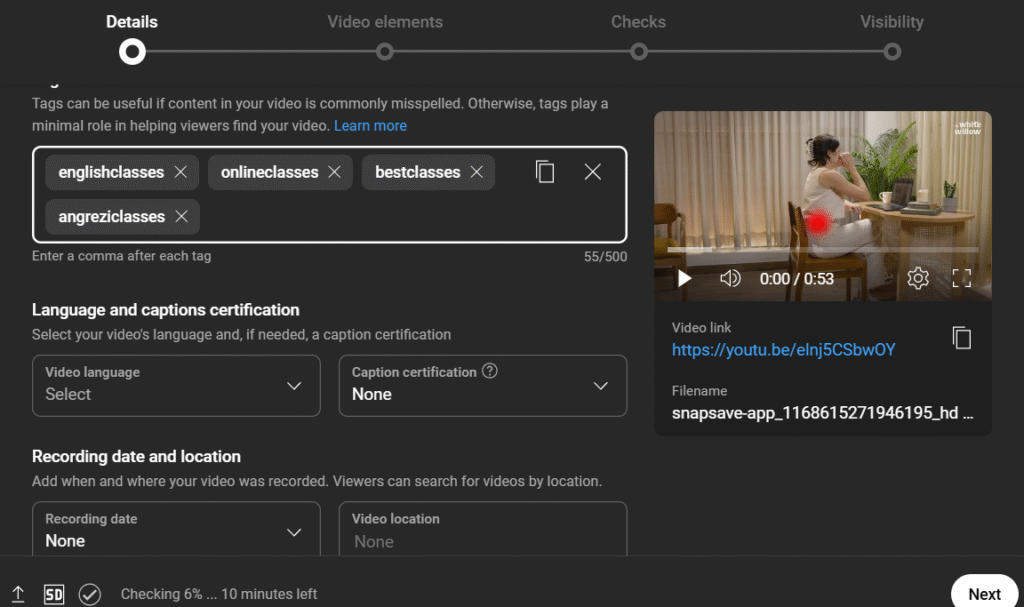The height and width of the screenshot is (607, 1024).
Task: Mute the video preview volume
Action: coord(730,279)
